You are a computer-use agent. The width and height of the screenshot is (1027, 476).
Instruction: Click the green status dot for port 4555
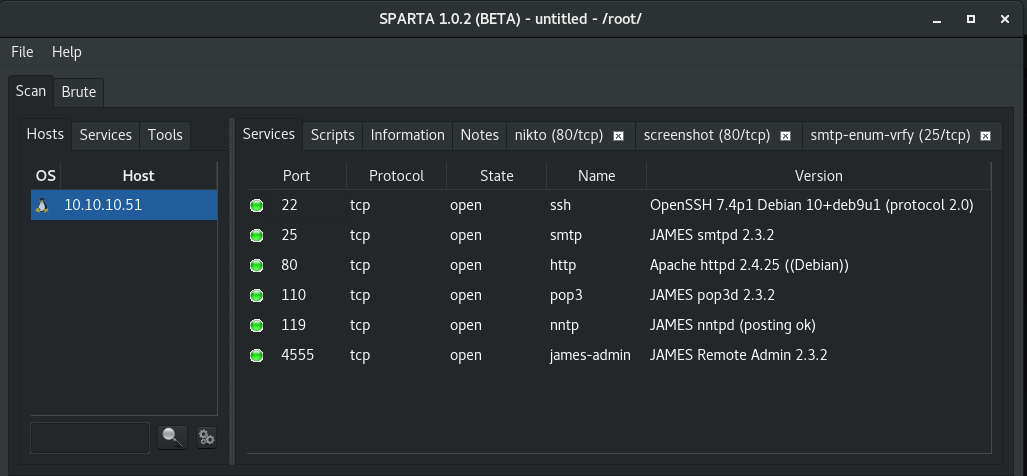[256, 356]
